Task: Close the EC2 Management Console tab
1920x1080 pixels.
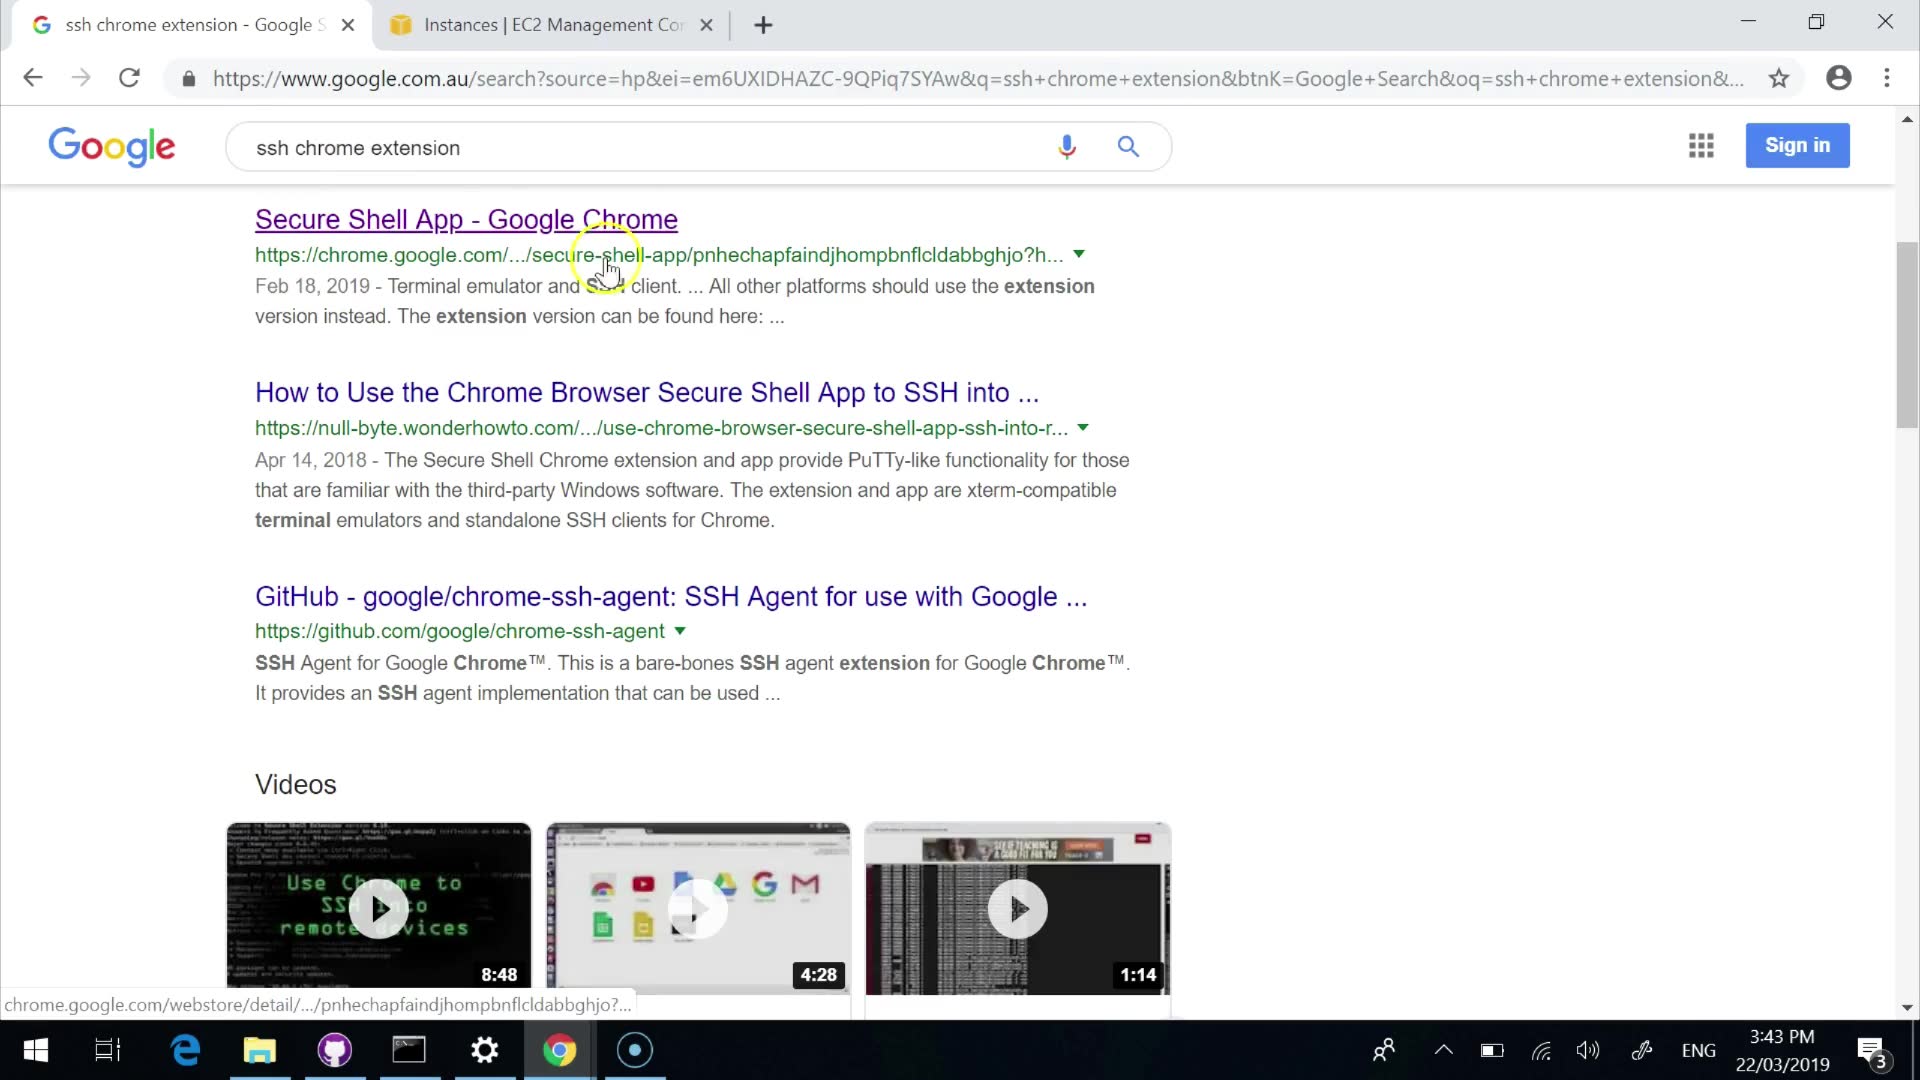Action: point(706,25)
